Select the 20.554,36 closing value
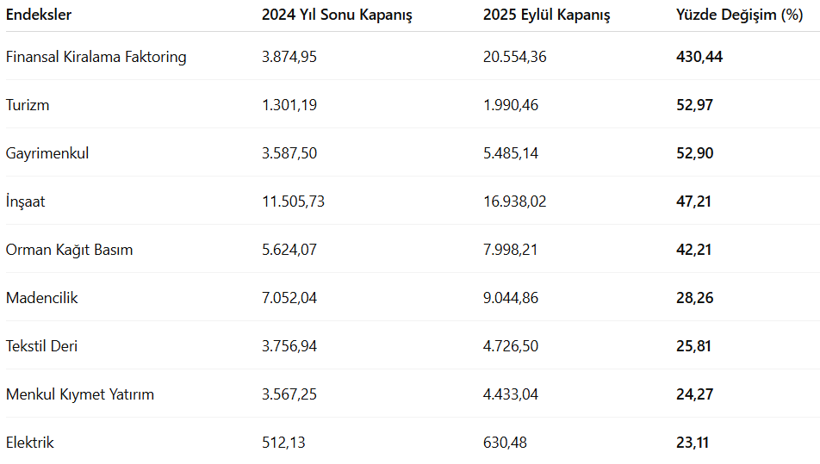Viewport: 820px width, 464px height. [515, 57]
